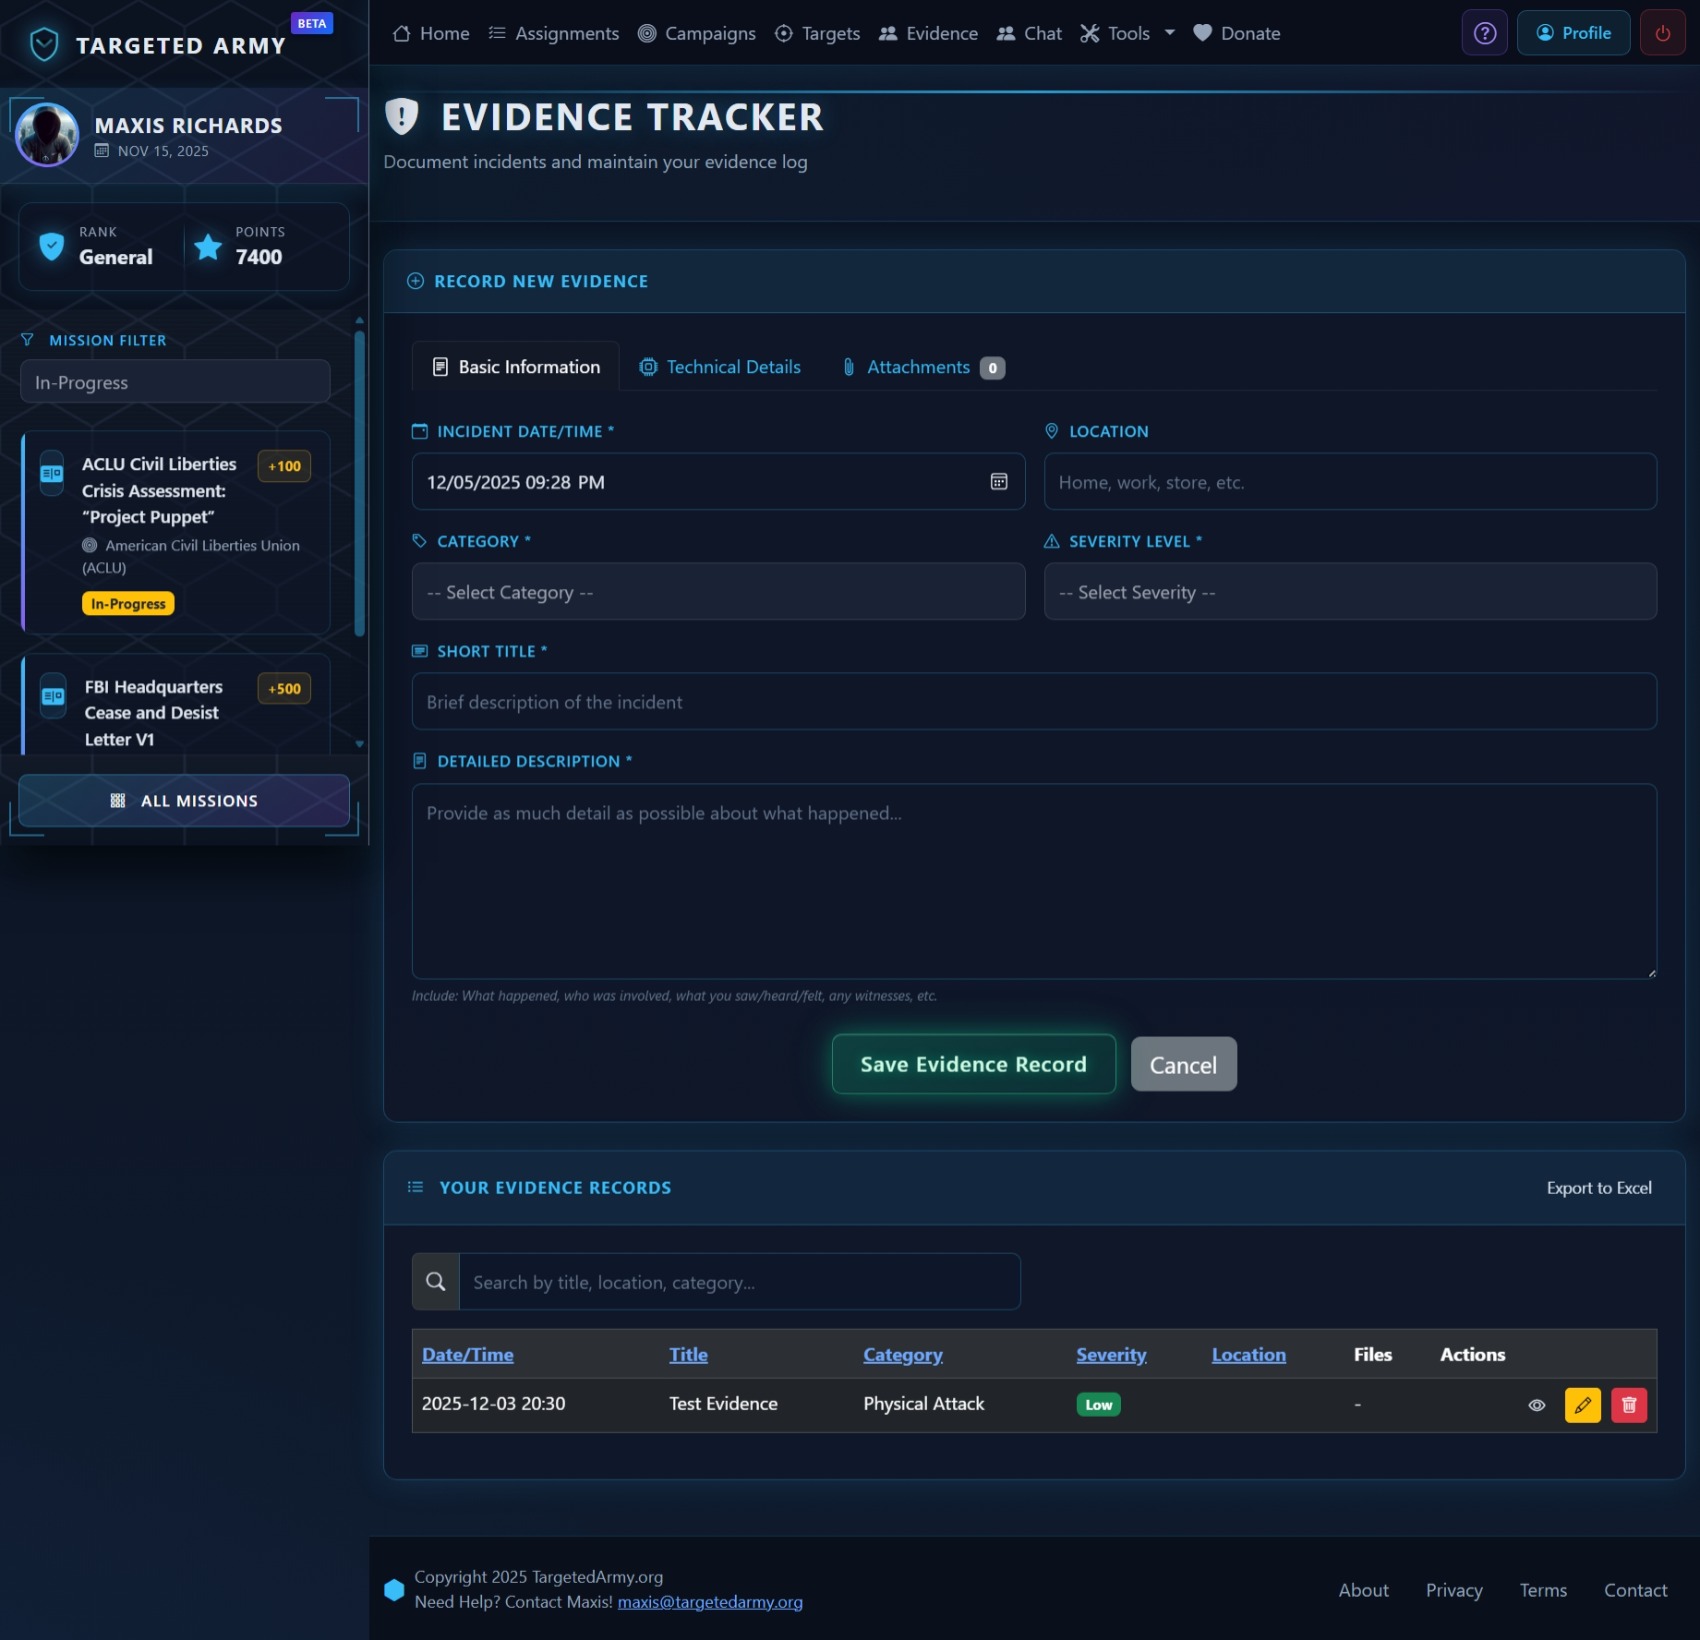The width and height of the screenshot is (1700, 1640).
Task: Click the help question mark icon
Action: click(x=1485, y=33)
